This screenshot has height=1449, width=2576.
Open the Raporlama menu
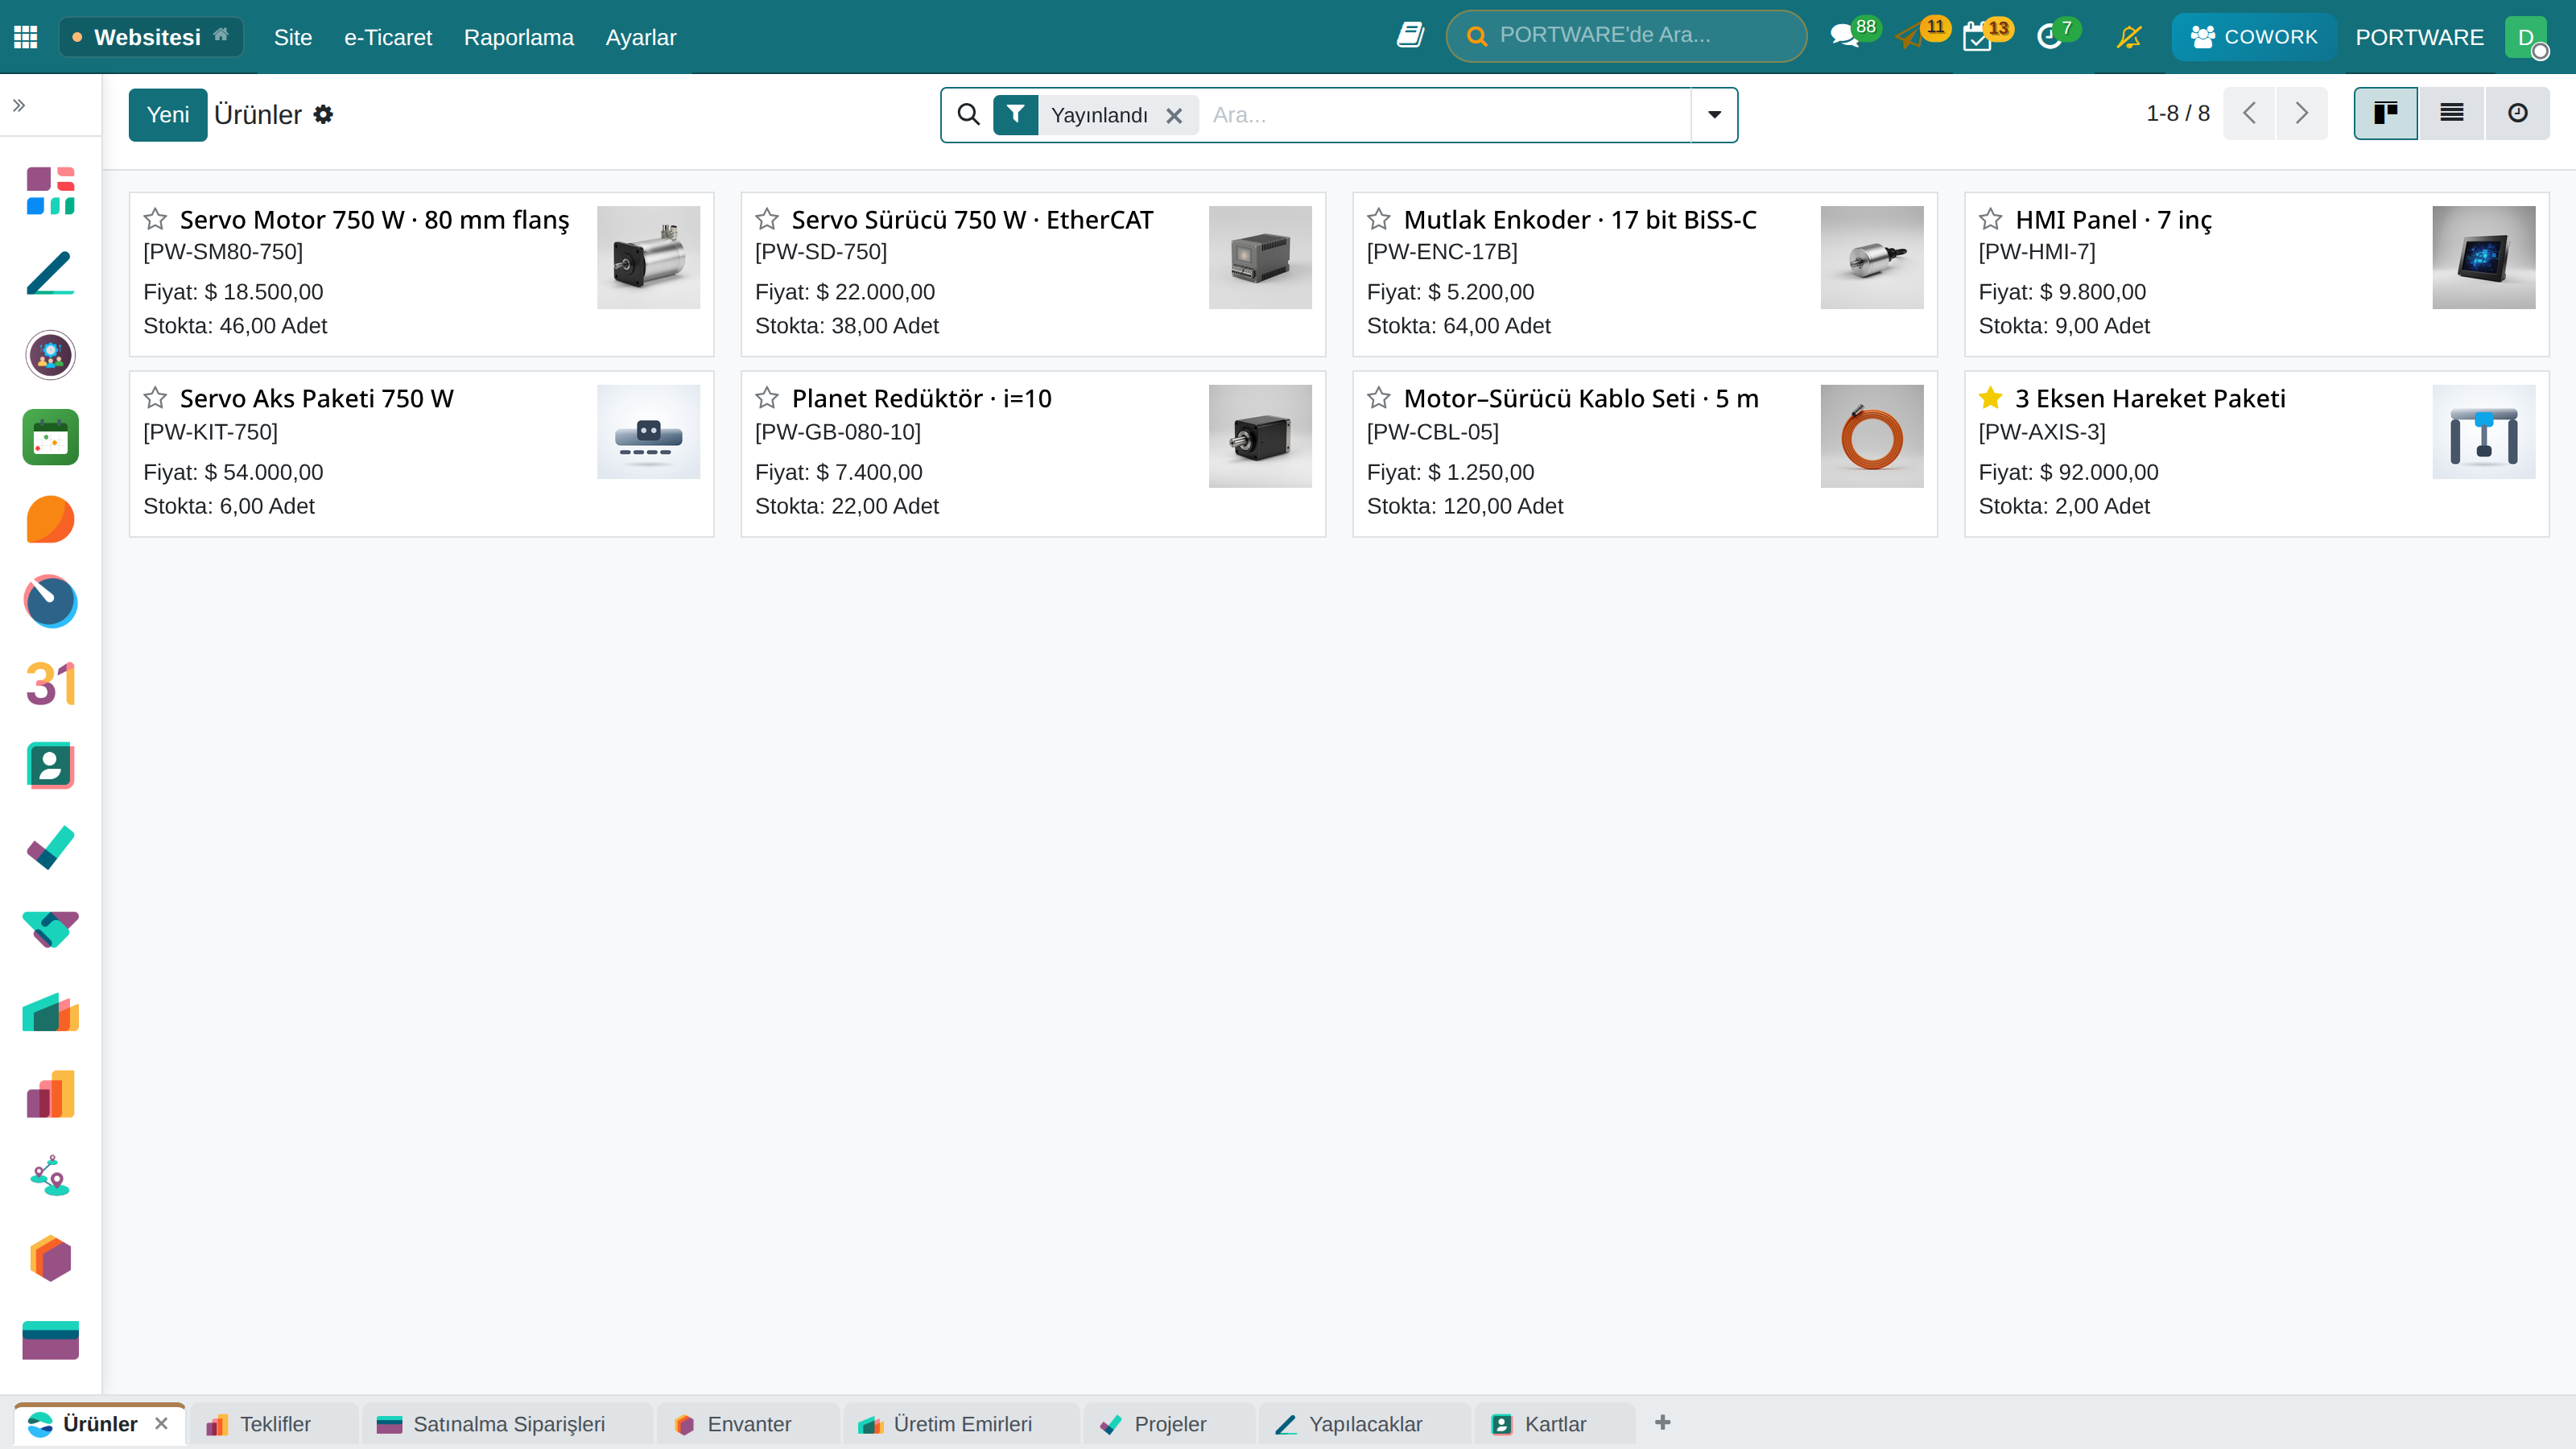pos(518,37)
